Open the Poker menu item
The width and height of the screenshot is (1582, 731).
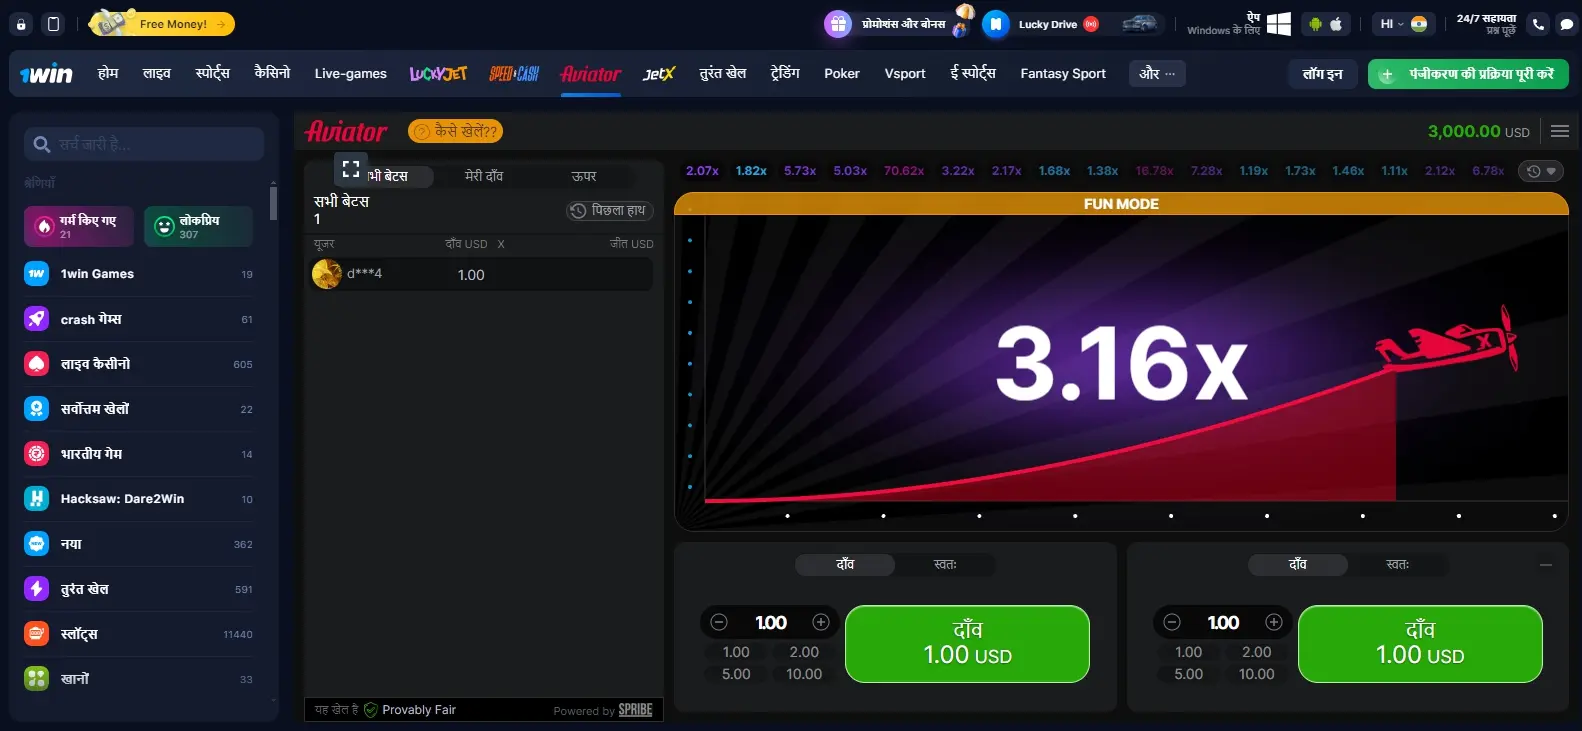pyautogui.click(x=842, y=73)
